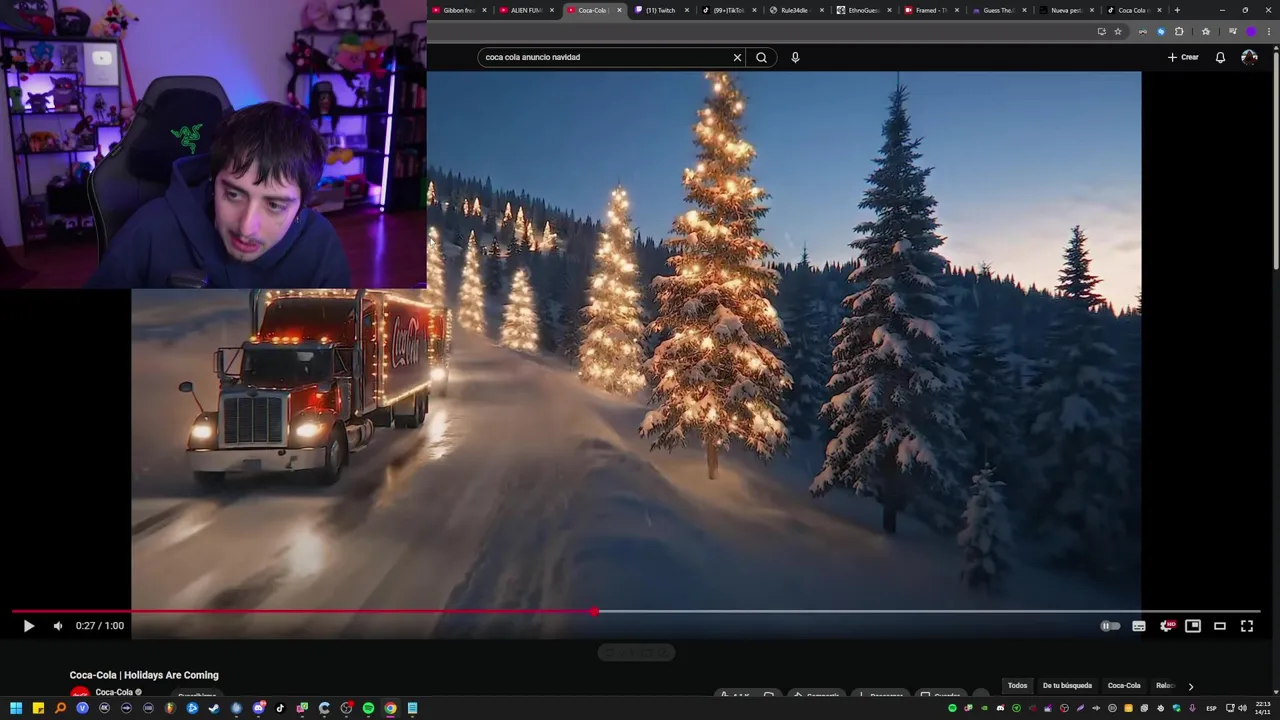Start voice search with microphone icon
The width and height of the screenshot is (1280, 720).
click(x=795, y=57)
